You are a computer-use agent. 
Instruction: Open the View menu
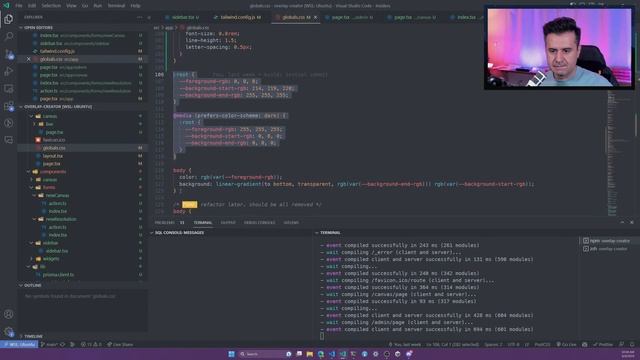(x=71, y=6)
